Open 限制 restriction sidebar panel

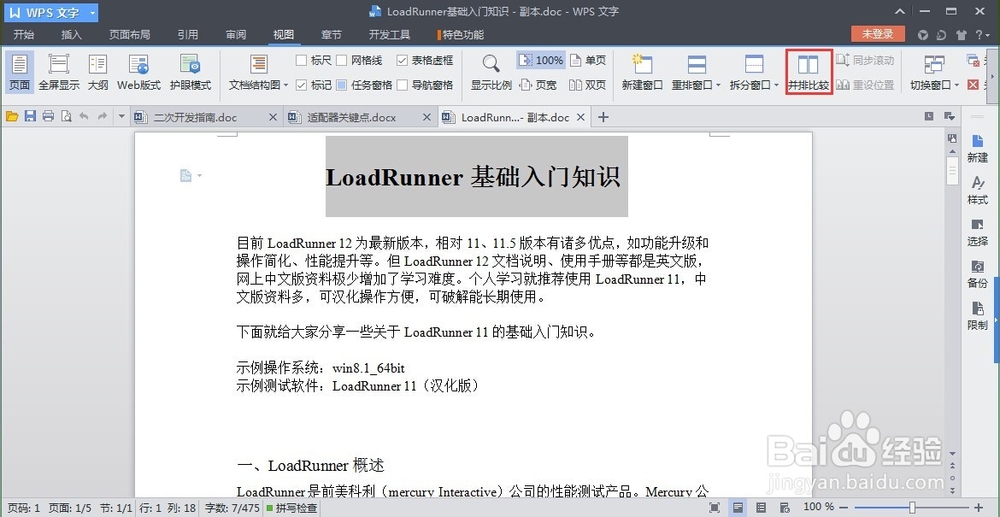tap(977, 316)
